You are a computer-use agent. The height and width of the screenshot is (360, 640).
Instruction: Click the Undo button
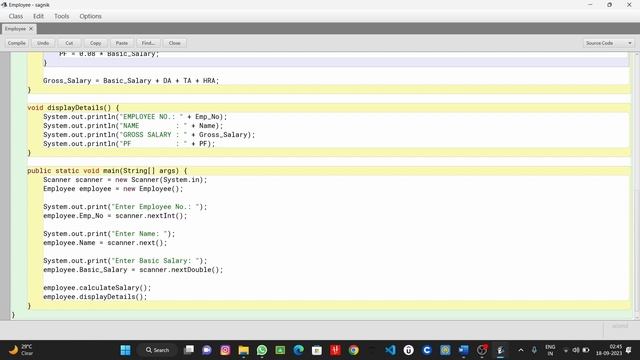tap(43, 43)
